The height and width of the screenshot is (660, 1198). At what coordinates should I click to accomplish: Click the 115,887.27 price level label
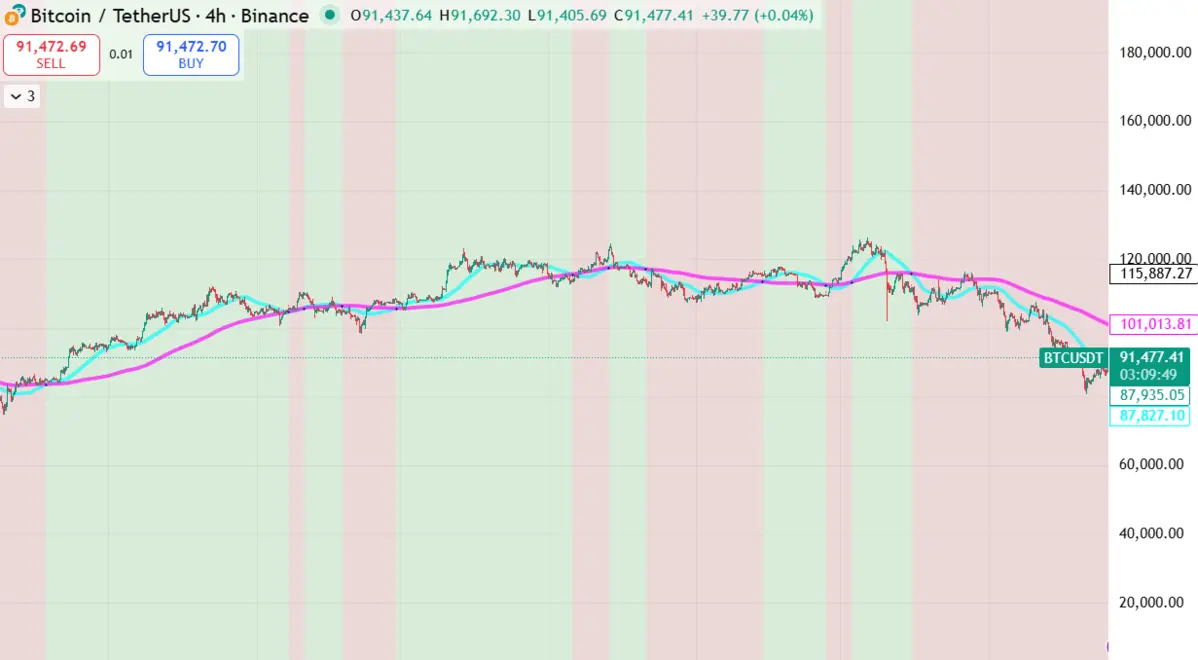pyautogui.click(x=1154, y=273)
